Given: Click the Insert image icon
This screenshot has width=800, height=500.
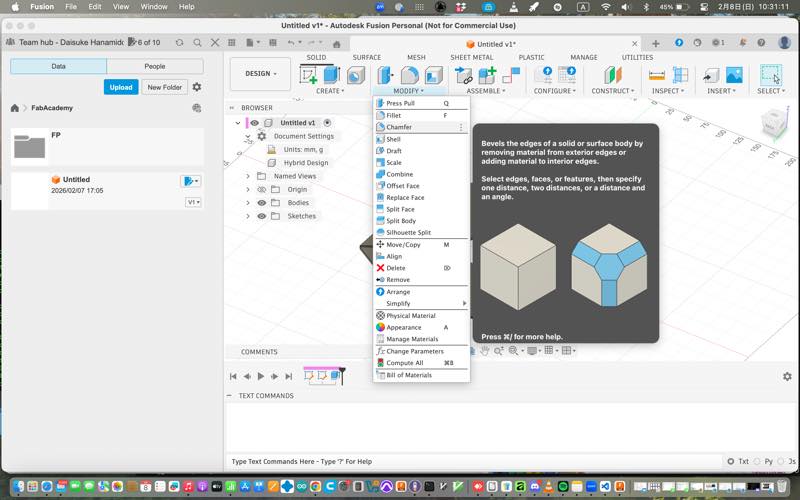Looking at the screenshot, I should click(x=734, y=75).
